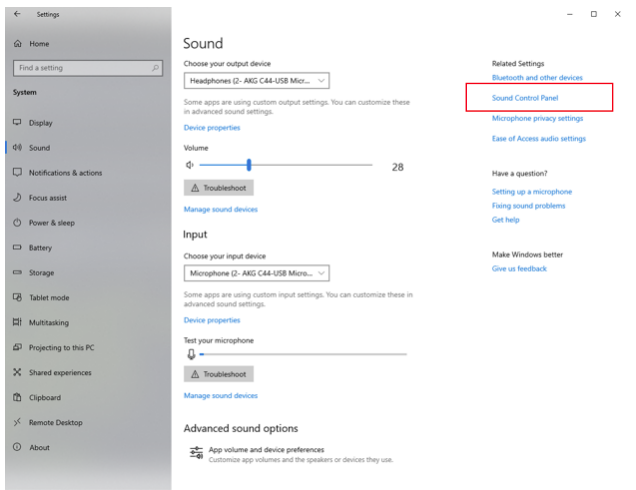Click the Display monitor icon
This screenshot has height=490, width=636.
pyautogui.click(x=18, y=123)
